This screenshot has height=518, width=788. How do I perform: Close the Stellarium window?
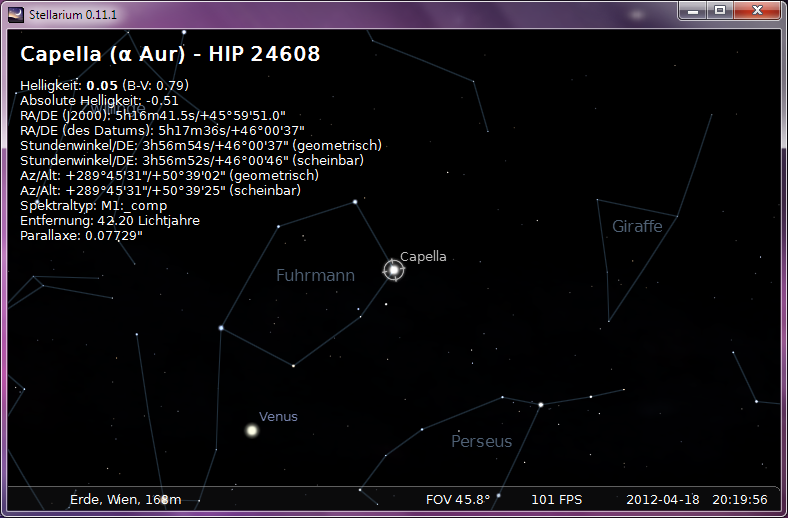(757, 10)
